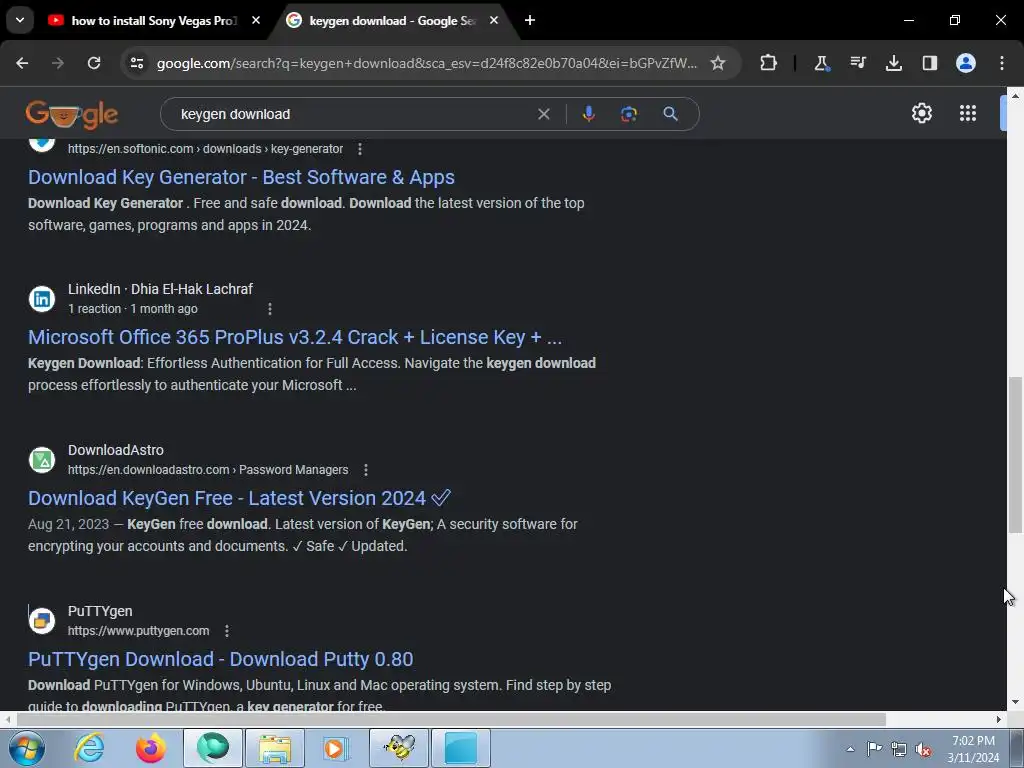
Task: Open Download KeyGen Free Latest Version link
Action: [239, 498]
